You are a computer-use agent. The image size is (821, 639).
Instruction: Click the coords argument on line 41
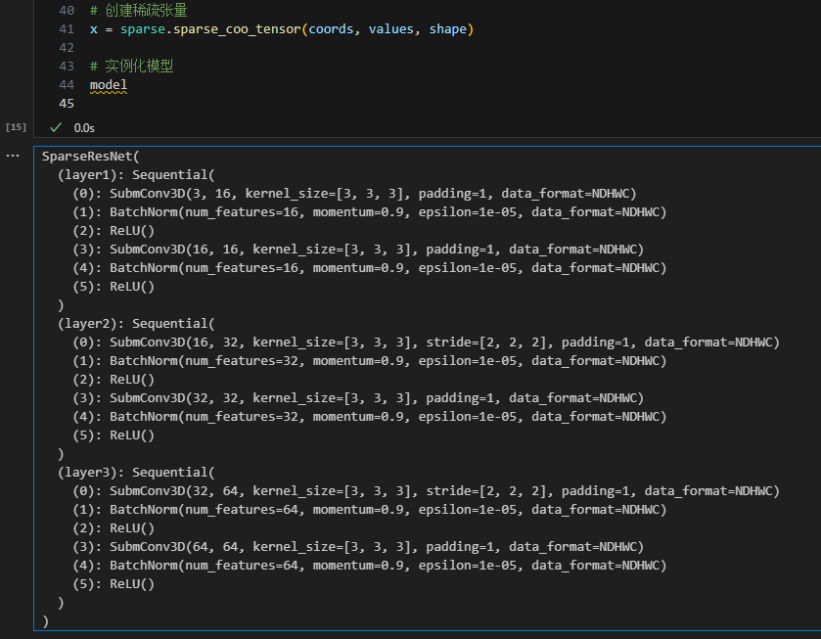(331, 29)
